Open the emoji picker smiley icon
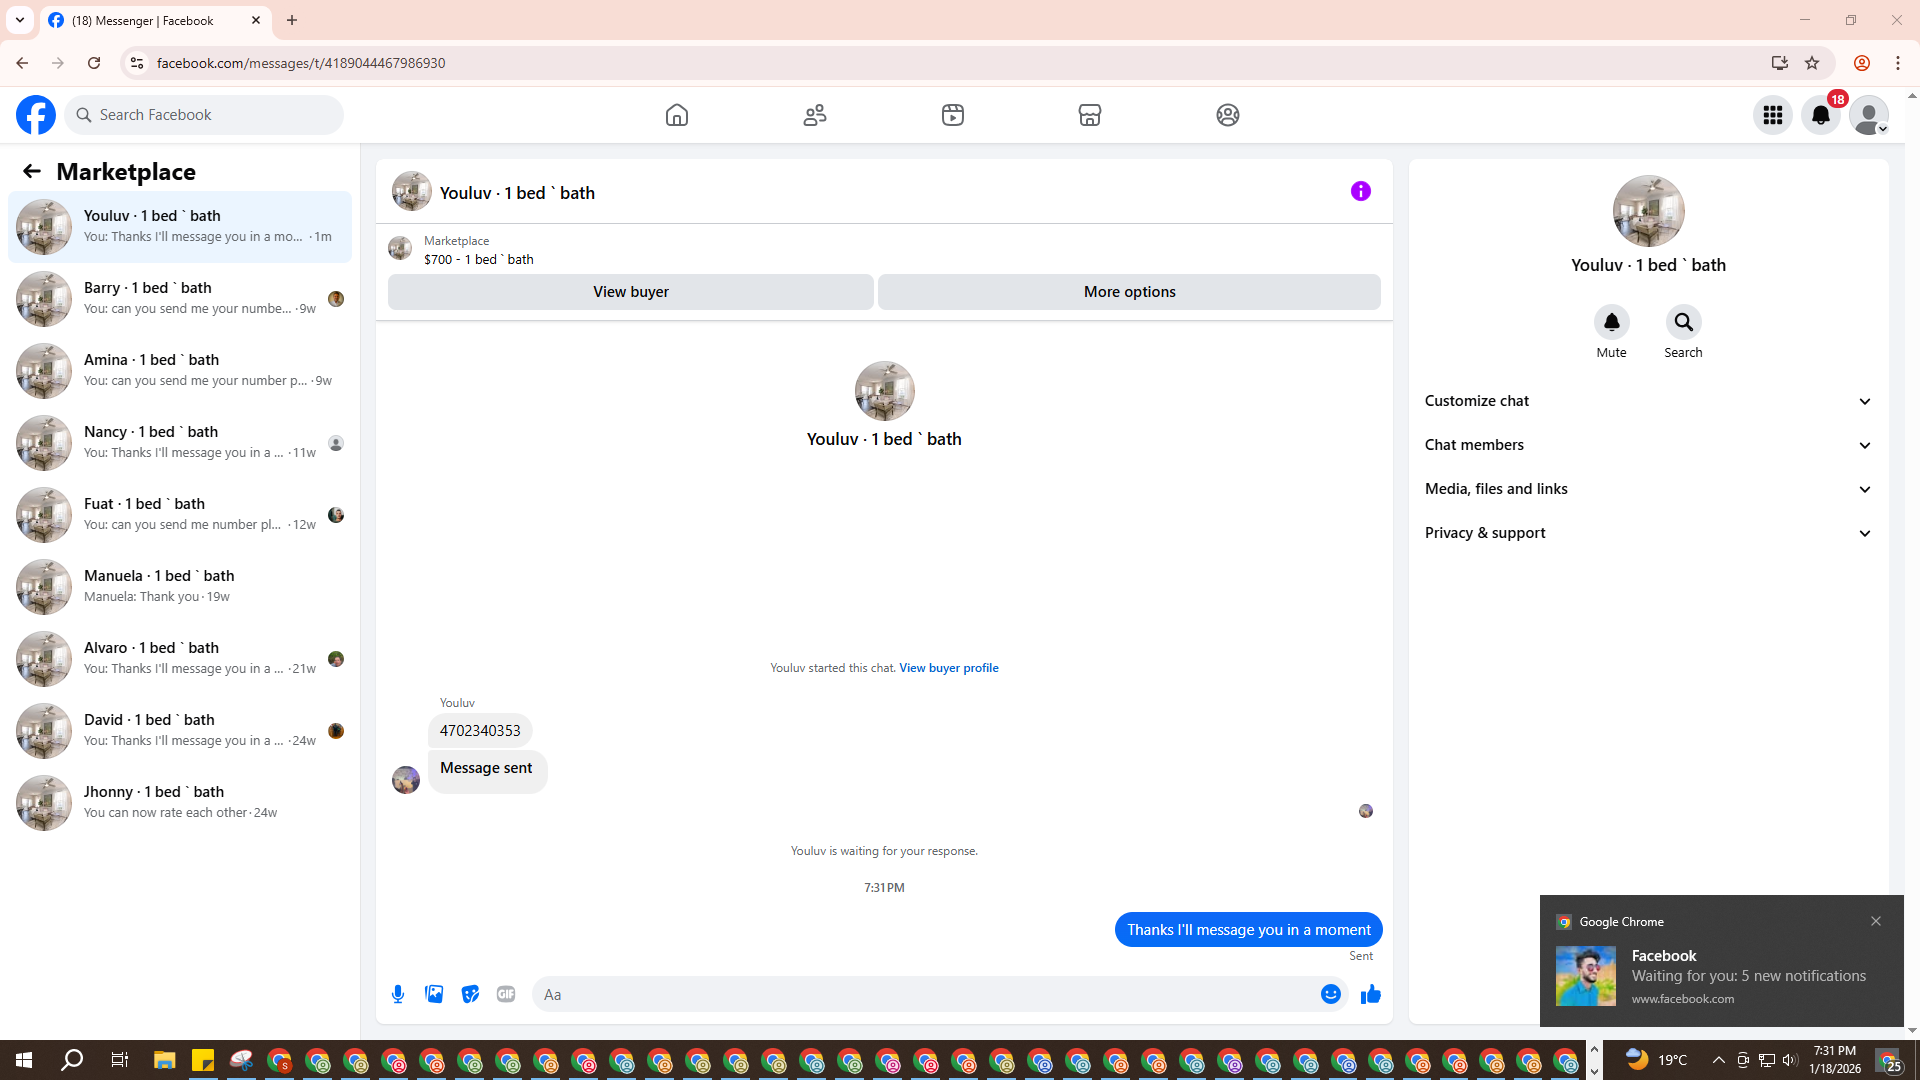The width and height of the screenshot is (1920, 1080). point(1330,994)
